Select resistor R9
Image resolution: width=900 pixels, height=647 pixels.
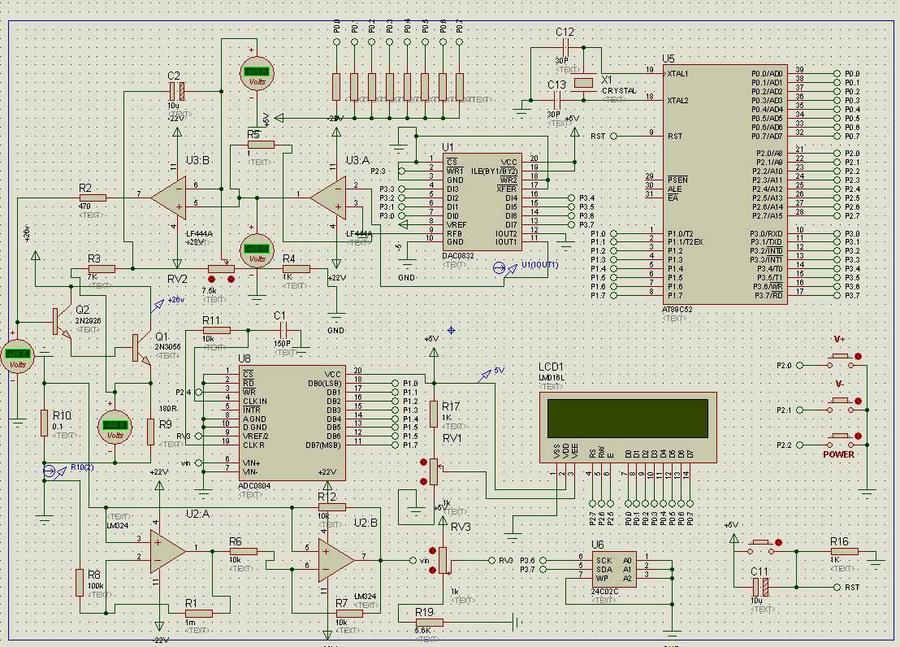click(150, 432)
